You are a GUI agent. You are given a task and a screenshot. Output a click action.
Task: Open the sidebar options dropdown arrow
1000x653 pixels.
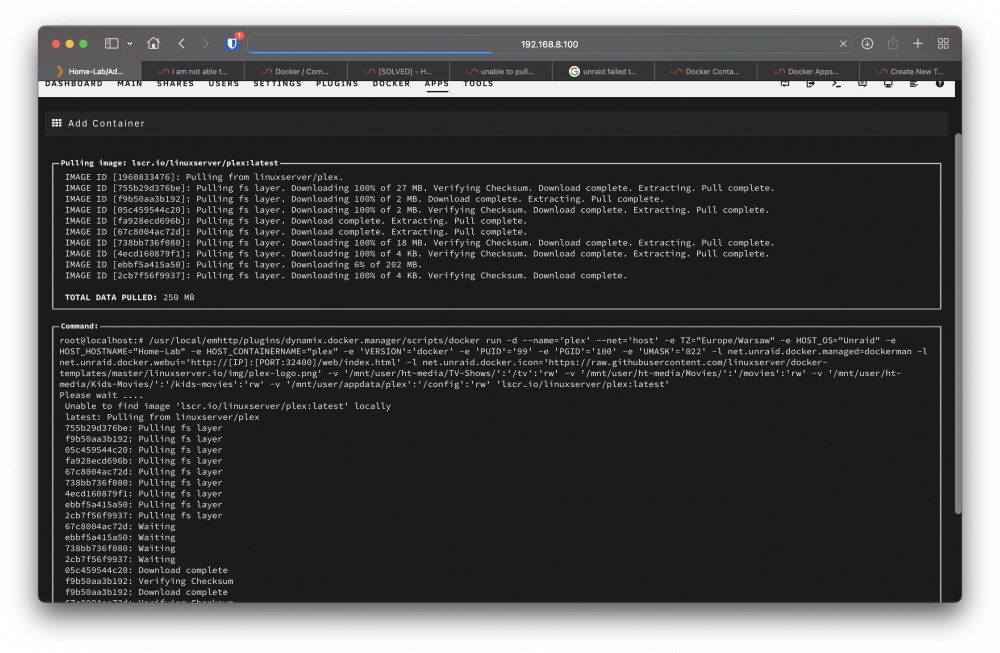click(129, 43)
